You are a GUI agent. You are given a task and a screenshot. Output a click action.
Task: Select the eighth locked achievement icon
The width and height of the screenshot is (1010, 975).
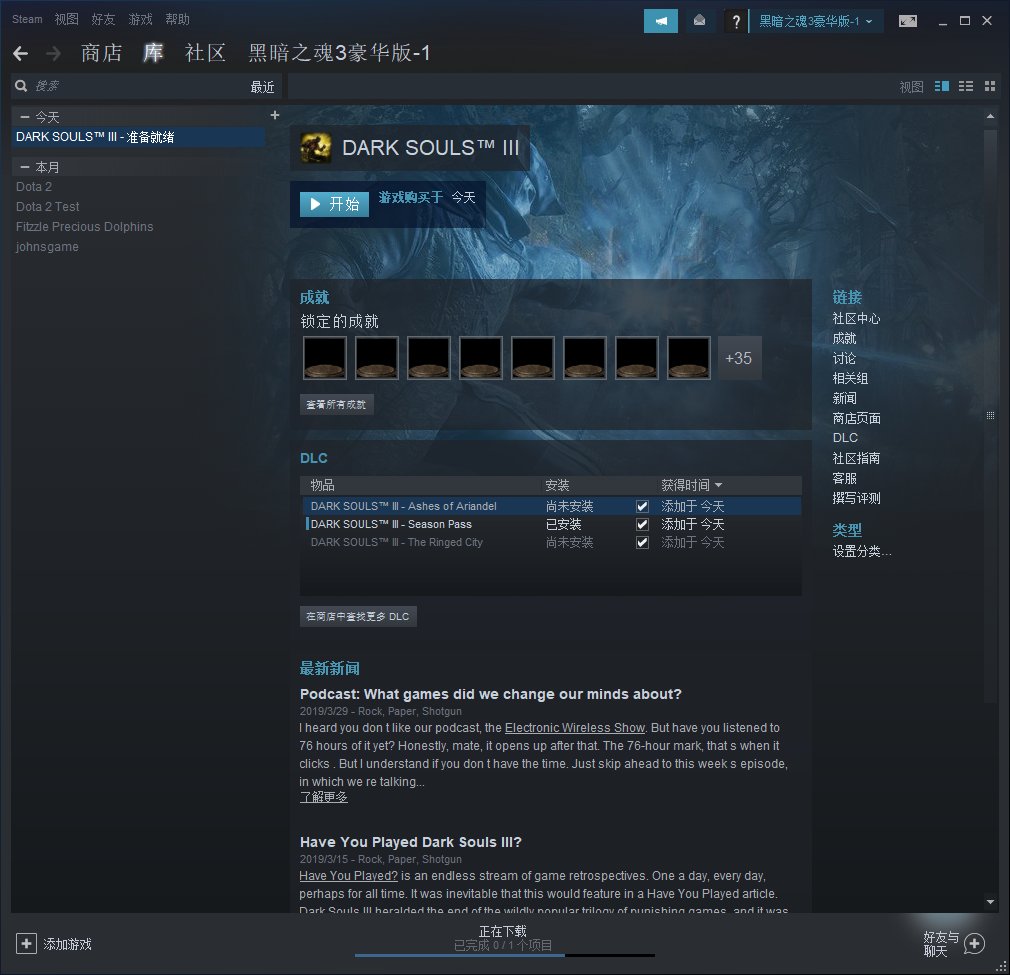tap(689, 358)
